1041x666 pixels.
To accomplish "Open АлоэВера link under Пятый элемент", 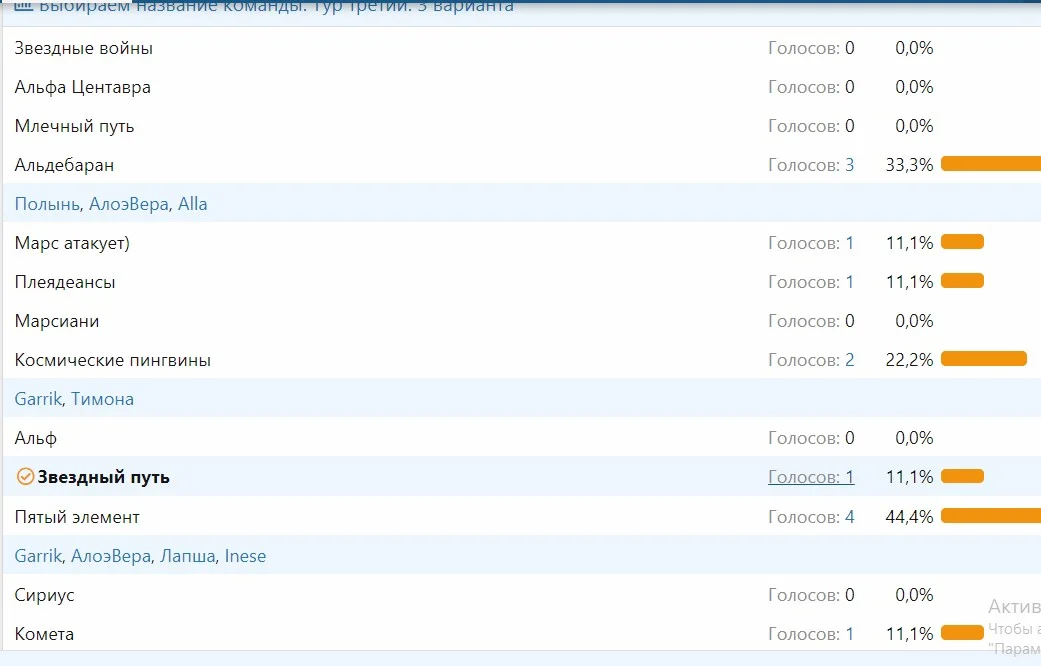I will [111, 556].
